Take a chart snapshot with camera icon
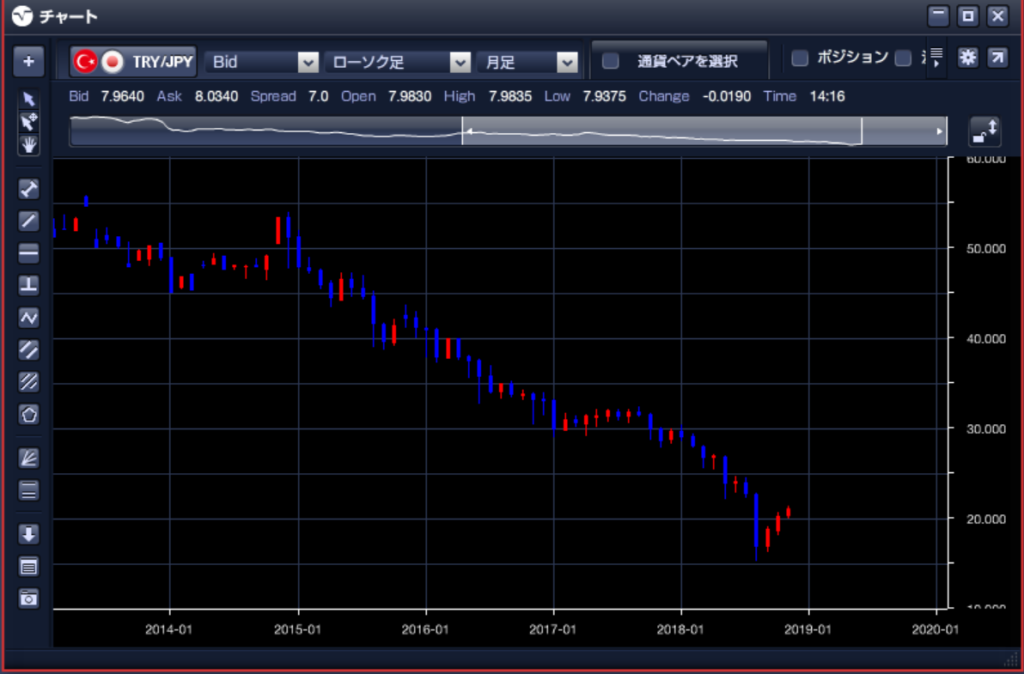Viewport: 1024px width, 674px height. (x=29, y=598)
